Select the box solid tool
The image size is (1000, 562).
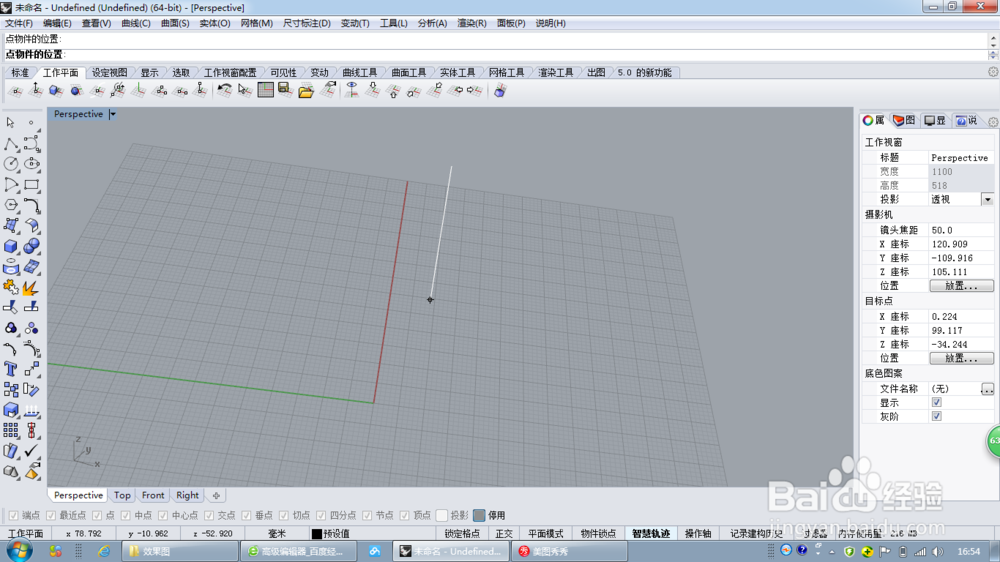[x=11, y=246]
